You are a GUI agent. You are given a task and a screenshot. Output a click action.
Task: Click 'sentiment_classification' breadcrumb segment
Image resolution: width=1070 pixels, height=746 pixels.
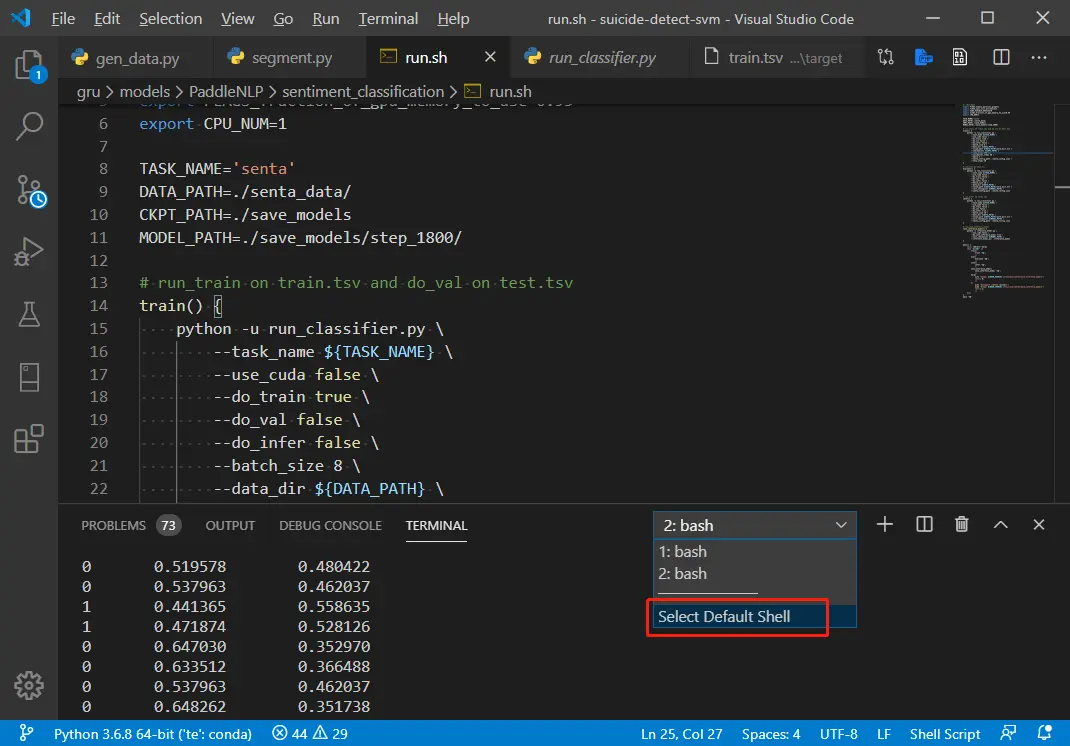(363, 91)
